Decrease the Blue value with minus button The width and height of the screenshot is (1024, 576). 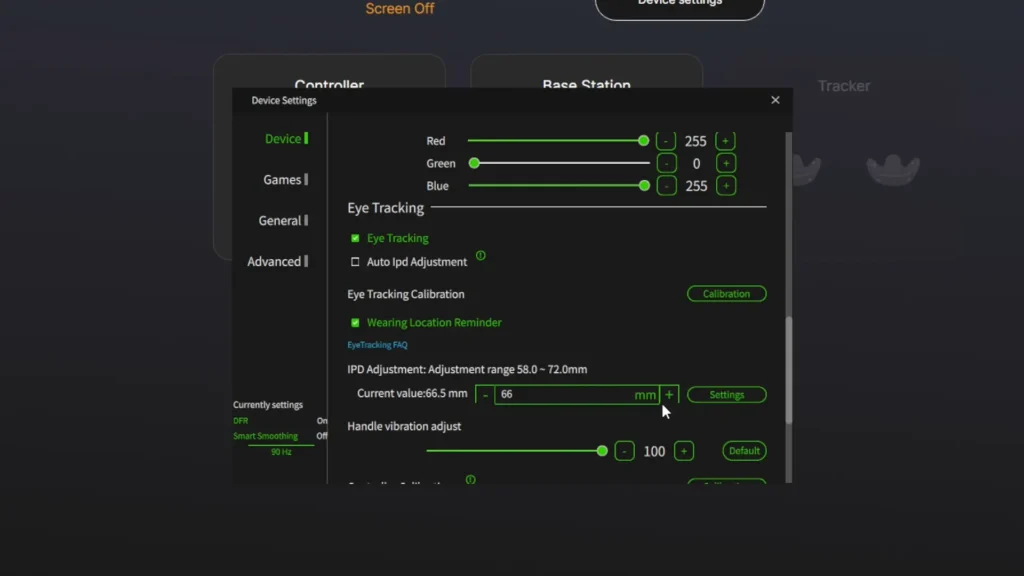pyautogui.click(x=666, y=186)
